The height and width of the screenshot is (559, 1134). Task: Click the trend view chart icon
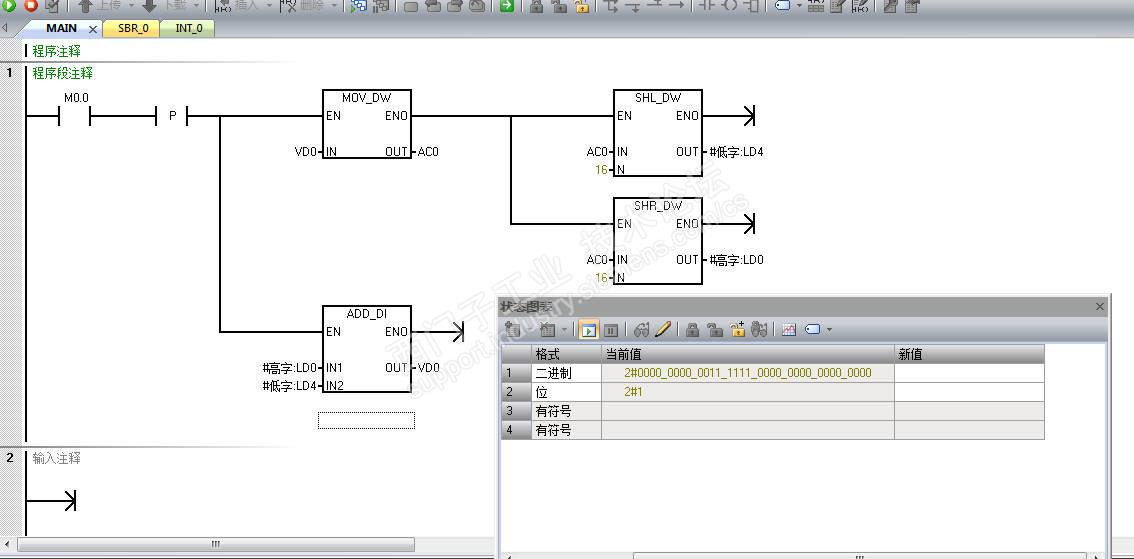[x=789, y=330]
